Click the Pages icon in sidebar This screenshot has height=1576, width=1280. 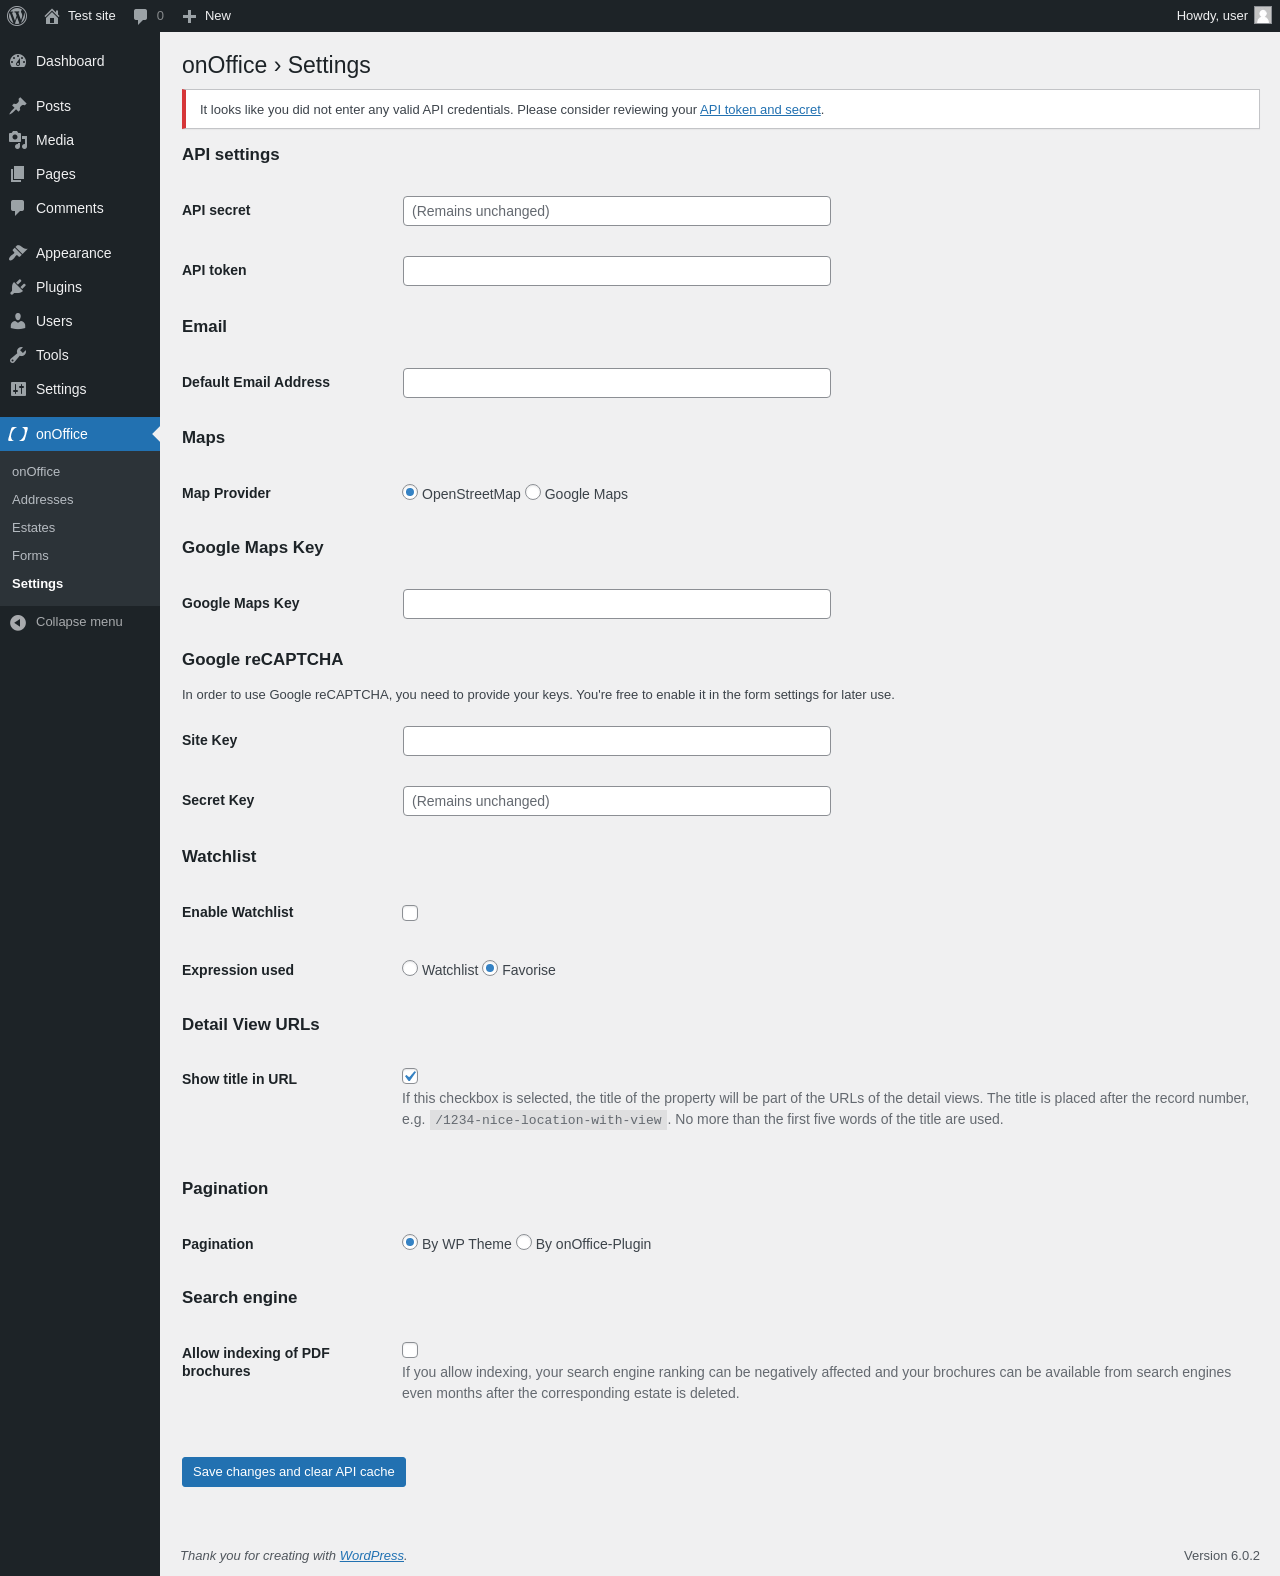click(18, 174)
